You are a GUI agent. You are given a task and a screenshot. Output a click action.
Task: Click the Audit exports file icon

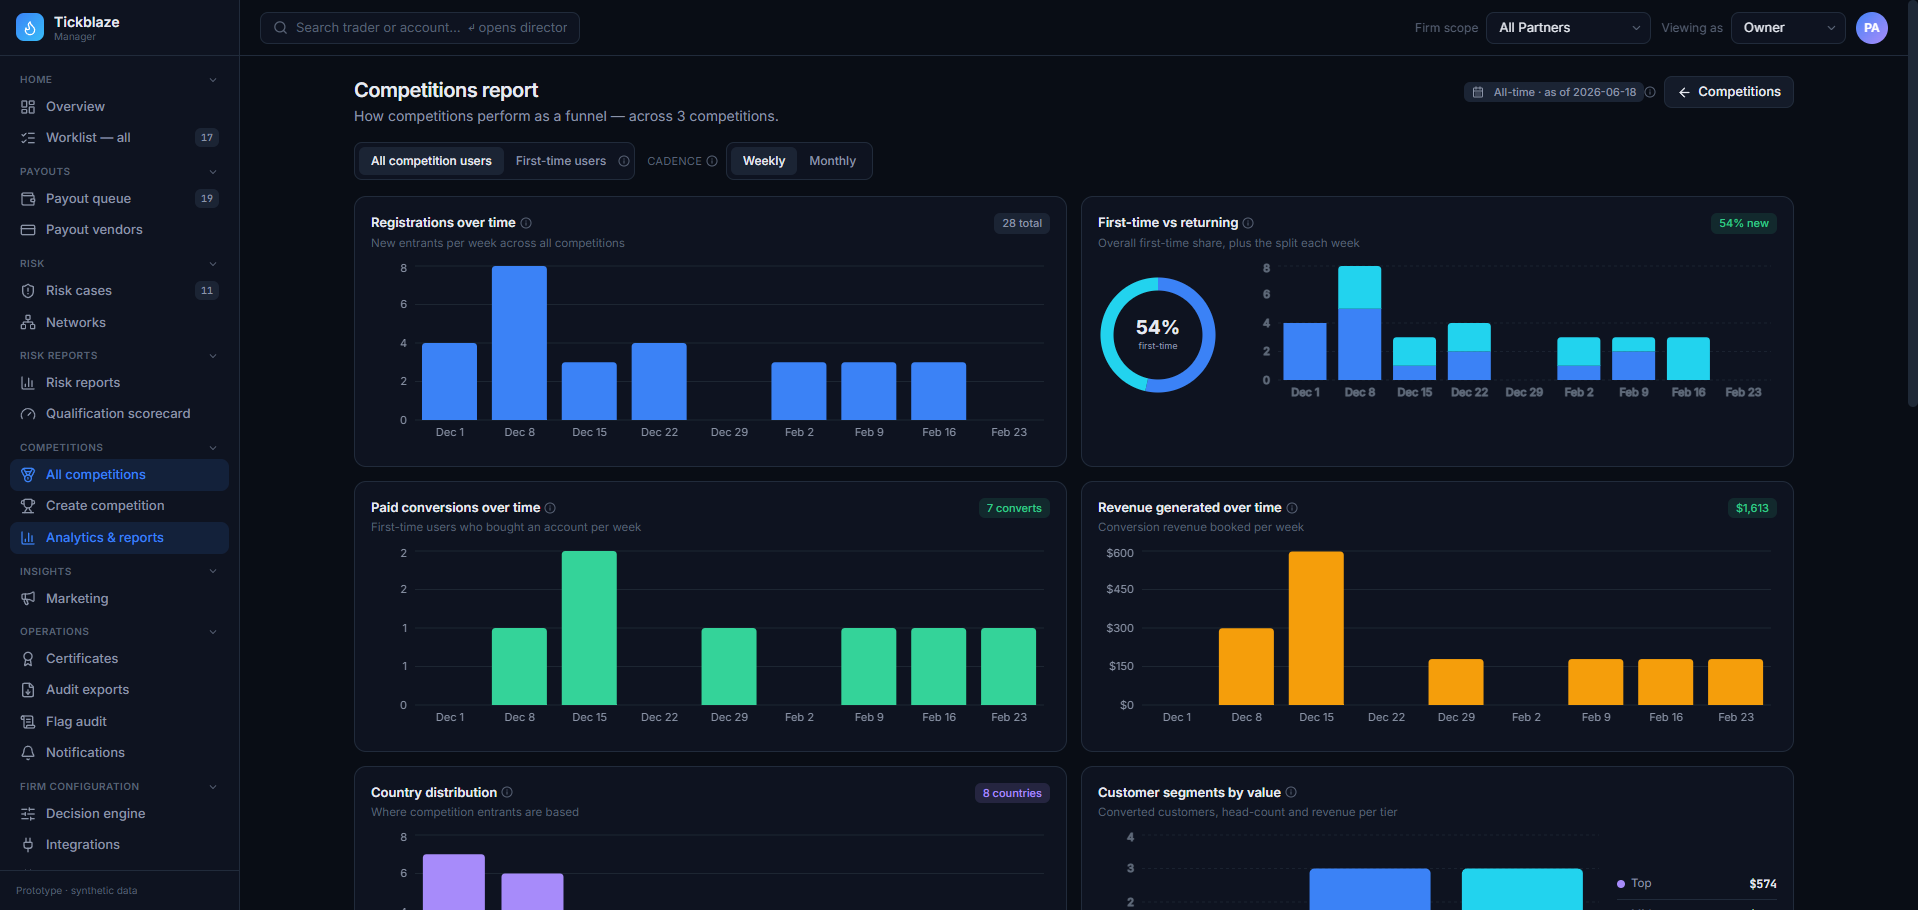(28, 690)
